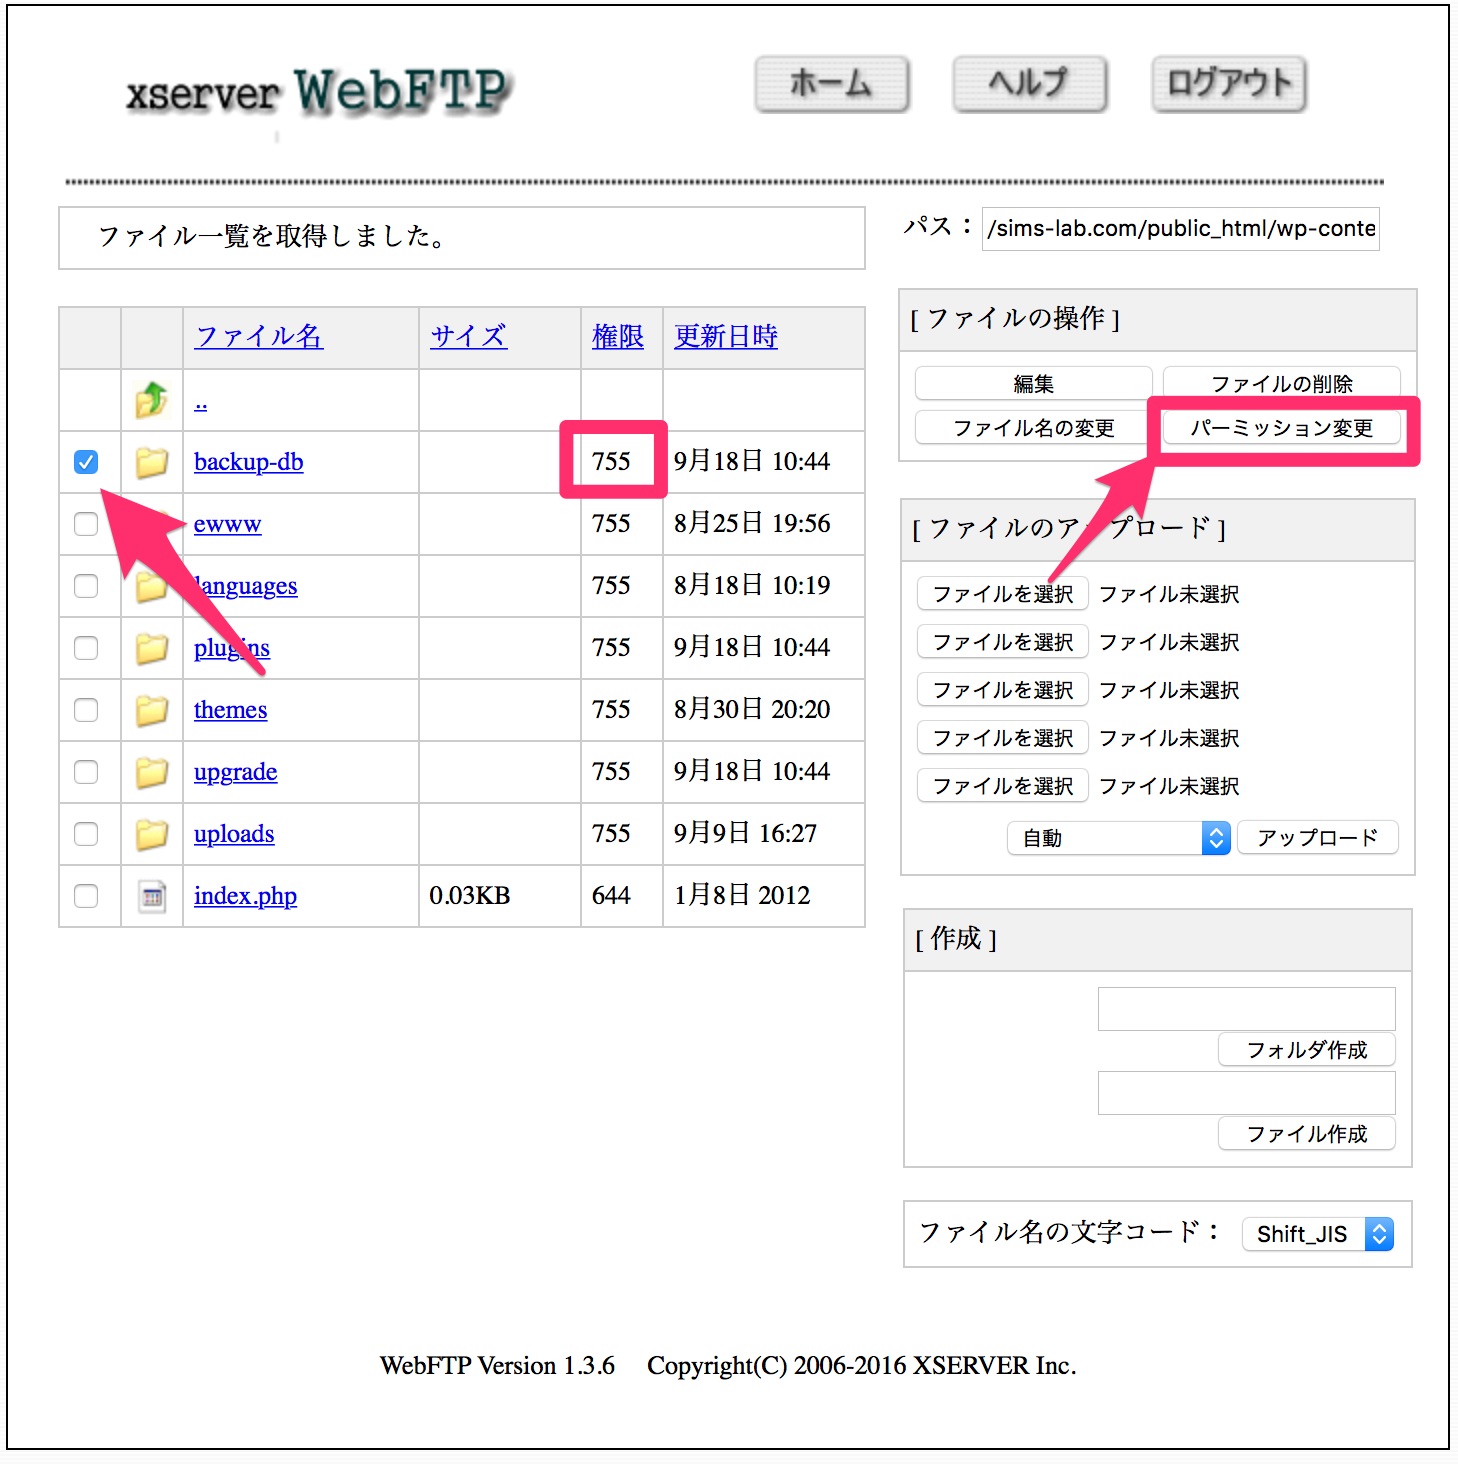Click the index.php file icon
1458x1464 pixels.
[x=151, y=896]
